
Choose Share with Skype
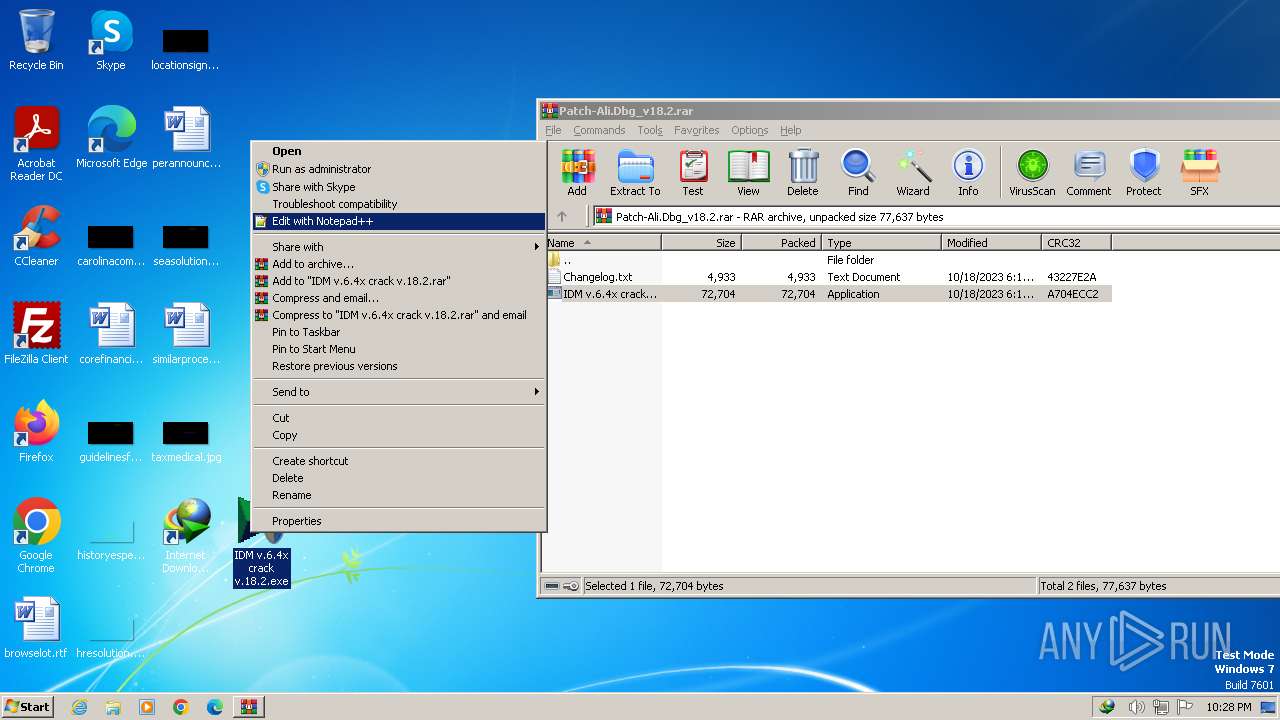pos(398,187)
